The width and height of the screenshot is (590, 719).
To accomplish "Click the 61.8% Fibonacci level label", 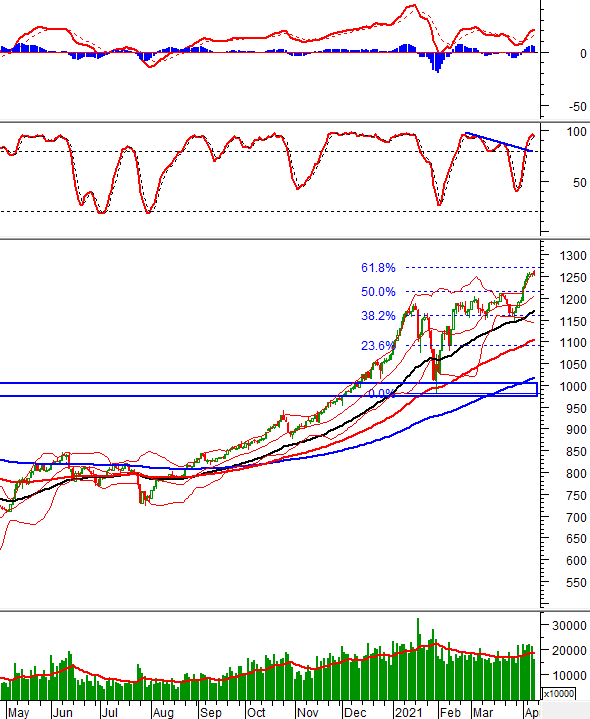I will coord(378,268).
